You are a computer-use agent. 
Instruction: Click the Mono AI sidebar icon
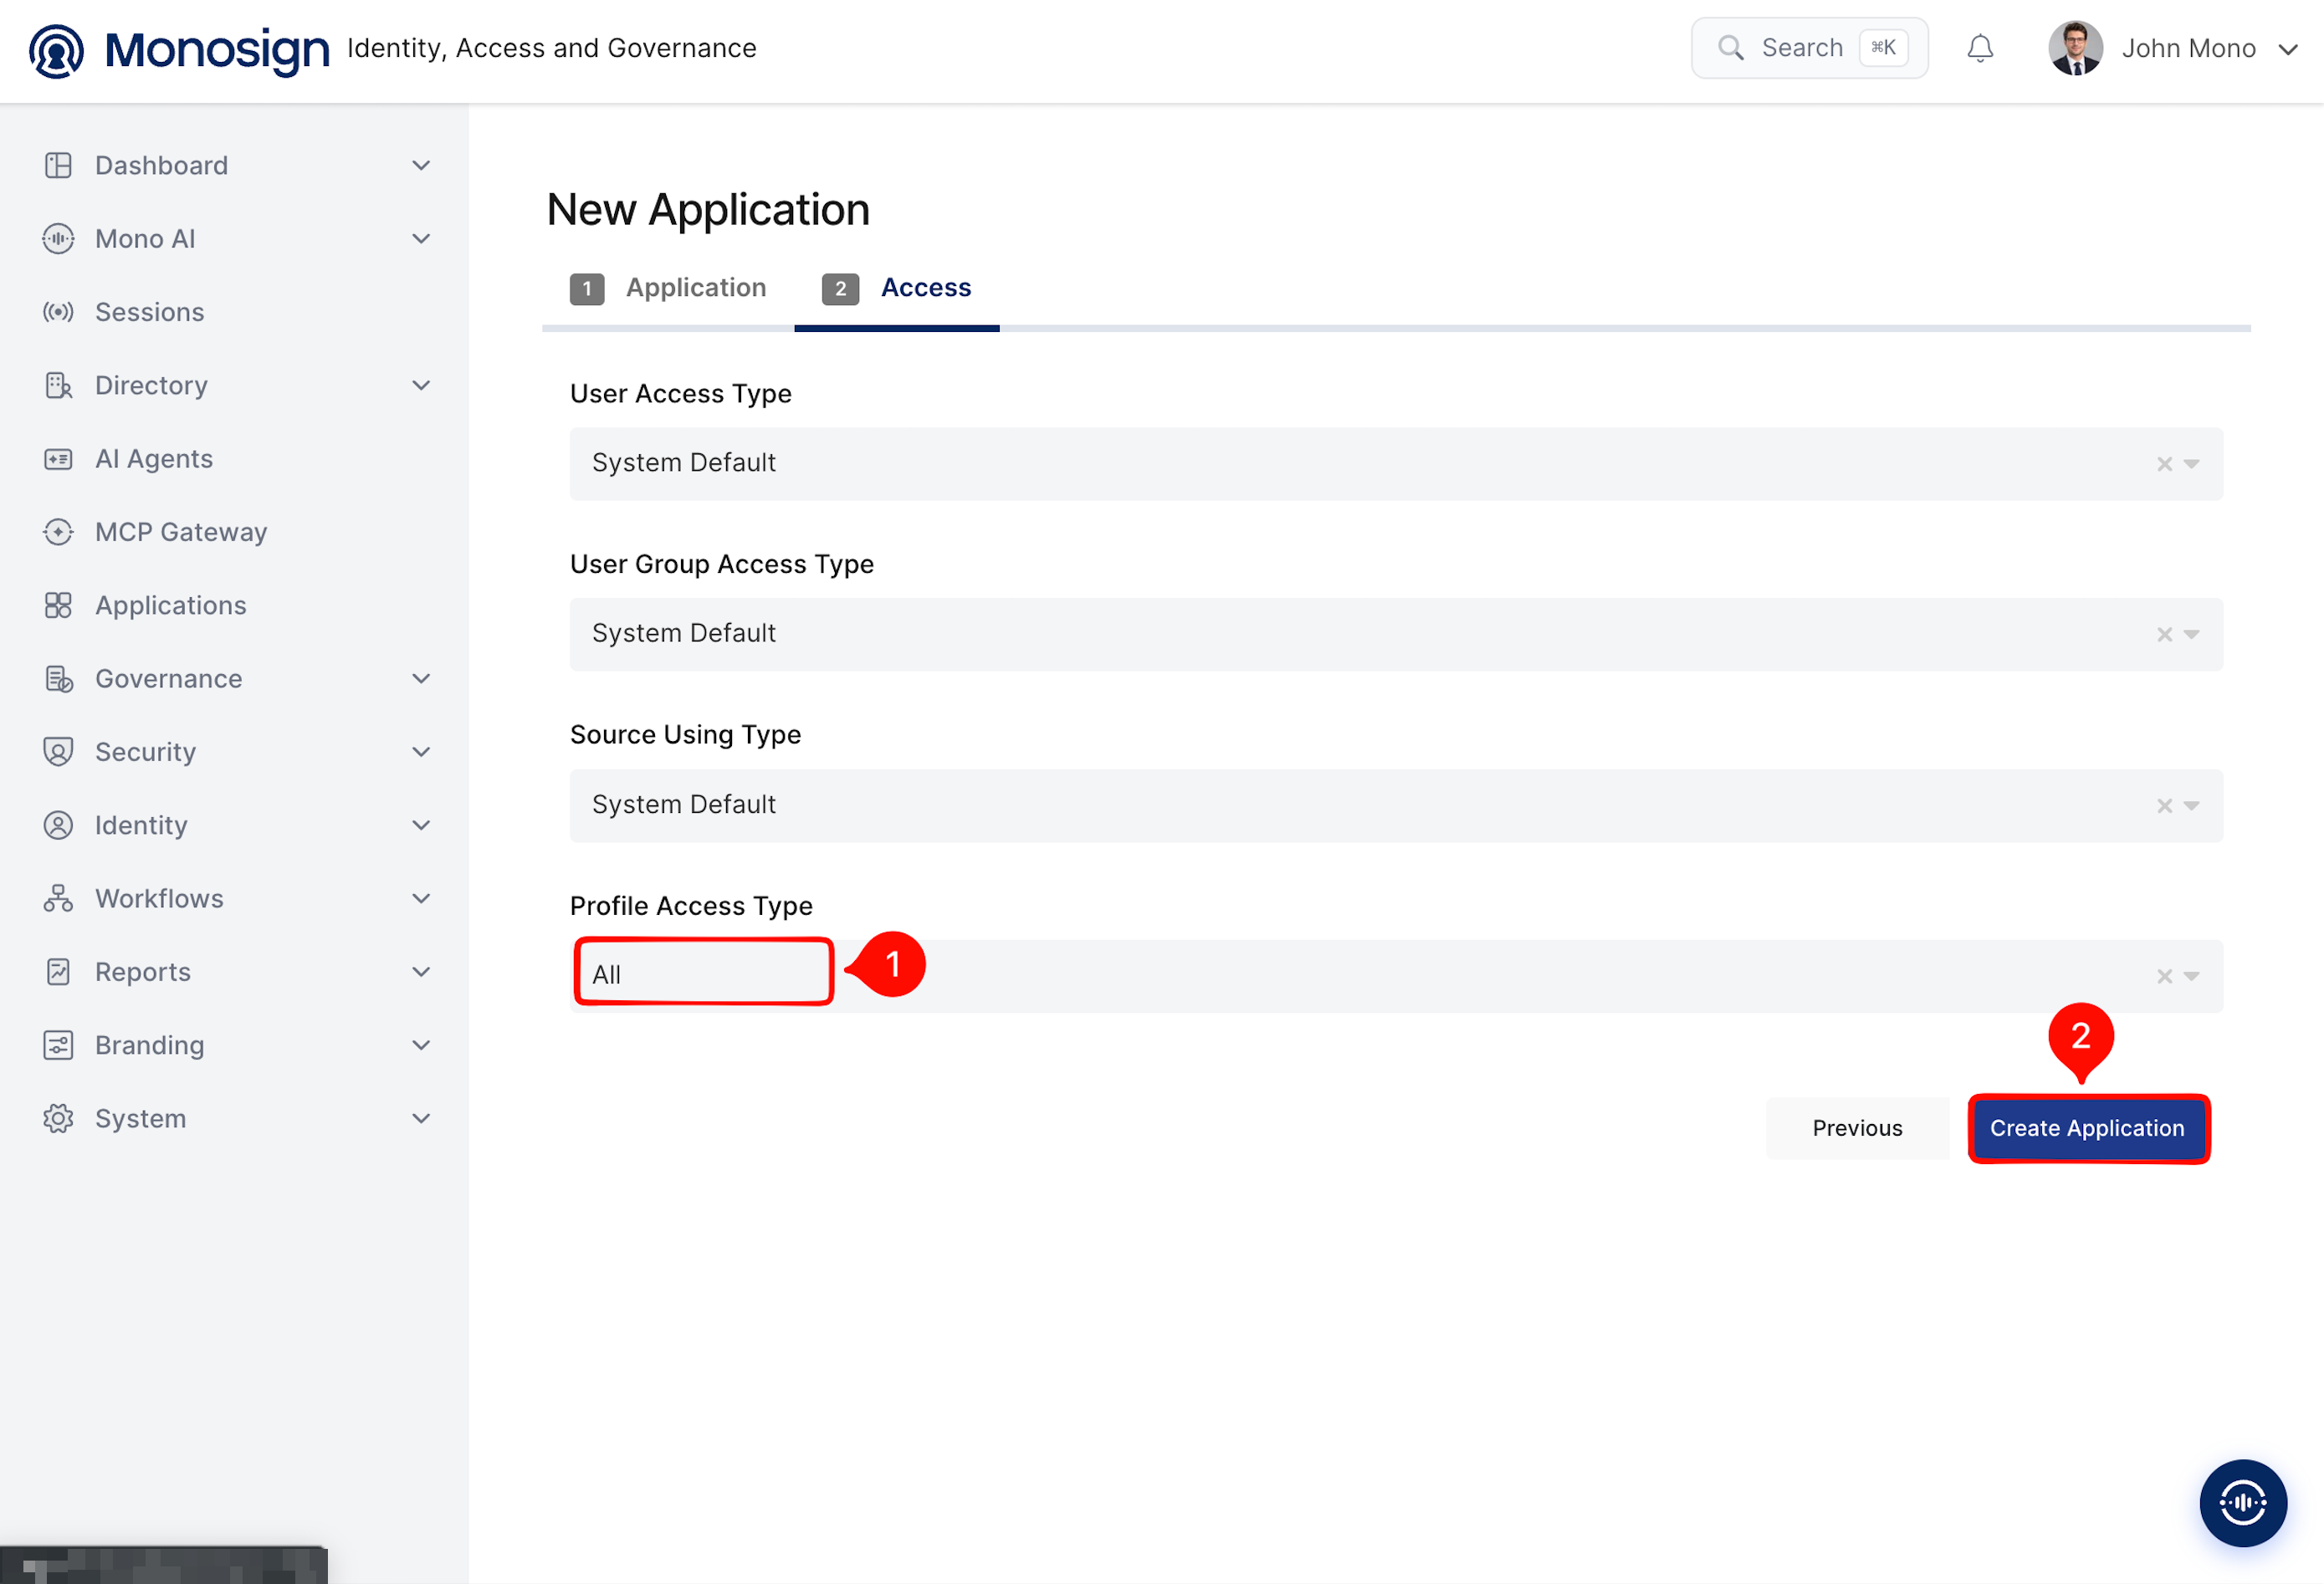click(58, 238)
